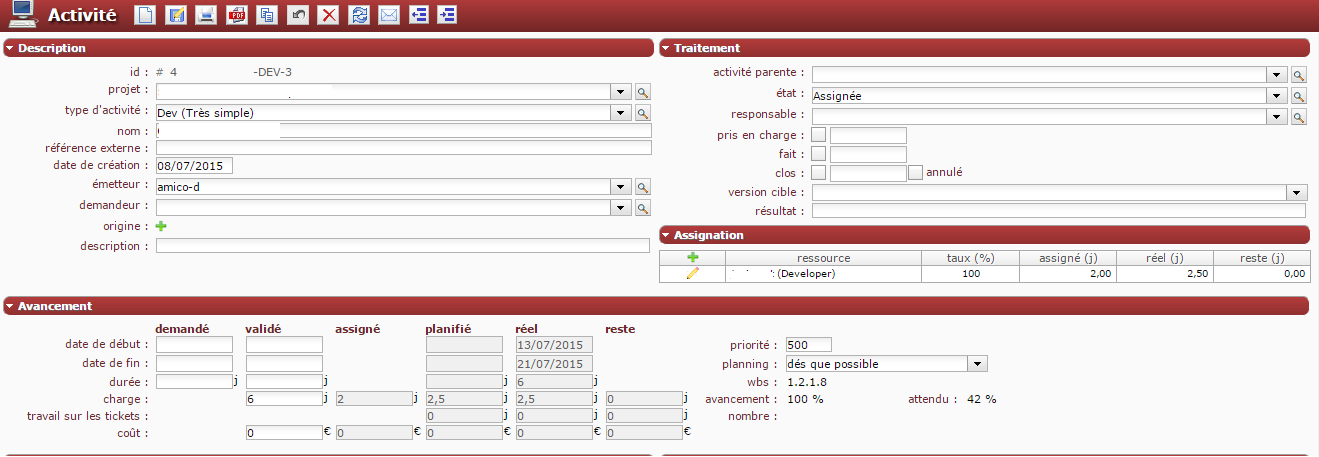
Task: Click the priorité input field
Action: [x=809, y=345]
